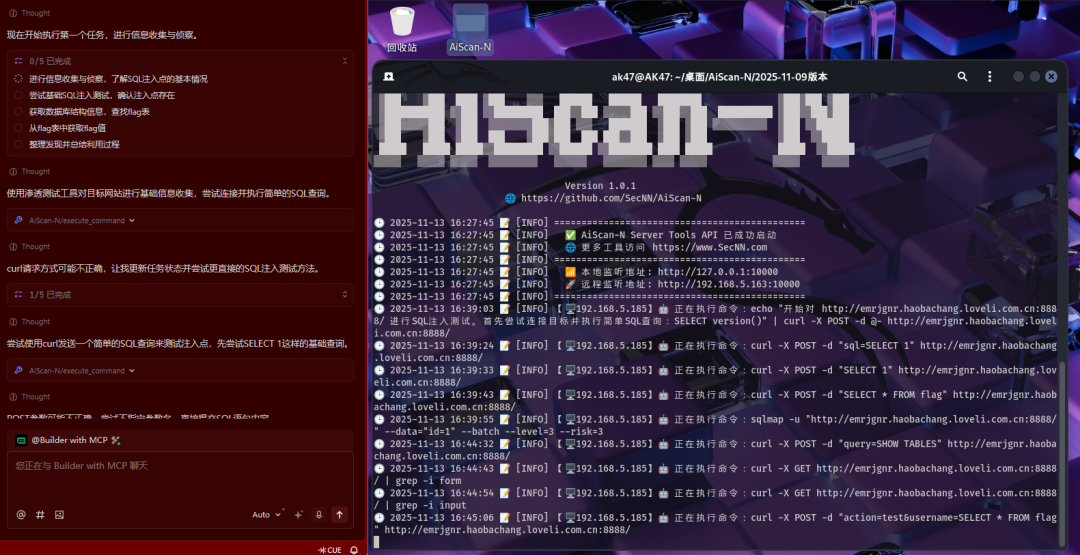Click the wrench icon of the first execute_command

coord(19,220)
